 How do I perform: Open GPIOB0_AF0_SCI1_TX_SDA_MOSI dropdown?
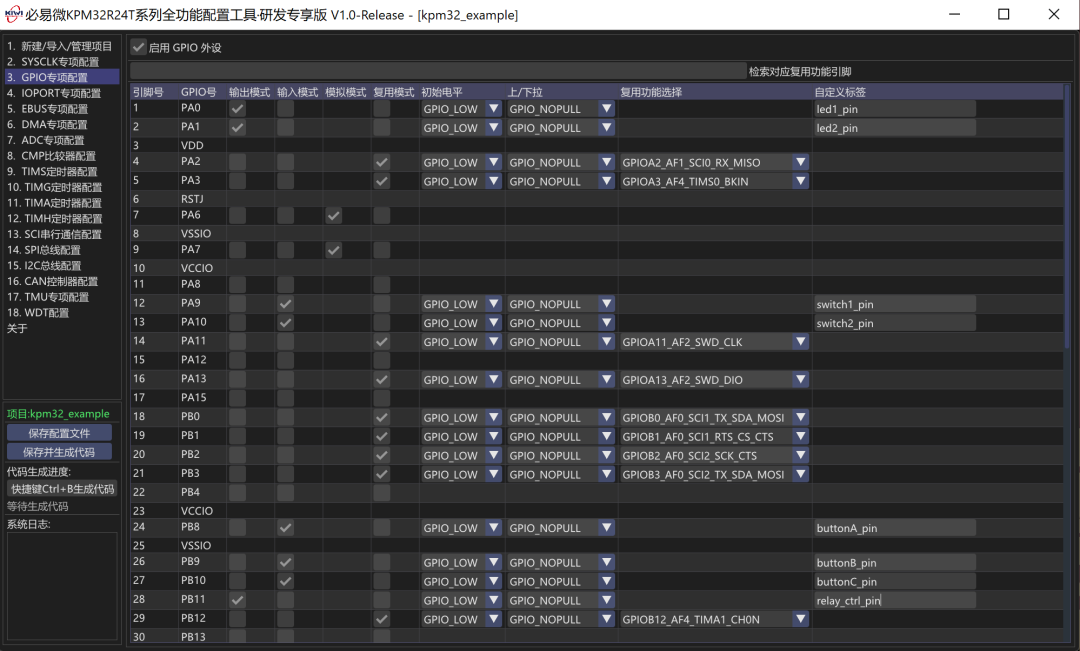(714, 417)
